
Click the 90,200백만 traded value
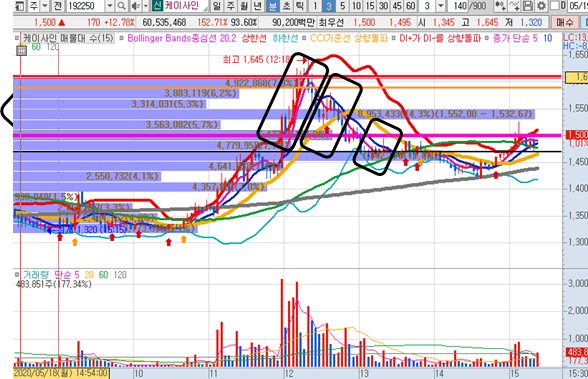[x=293, y=22]
